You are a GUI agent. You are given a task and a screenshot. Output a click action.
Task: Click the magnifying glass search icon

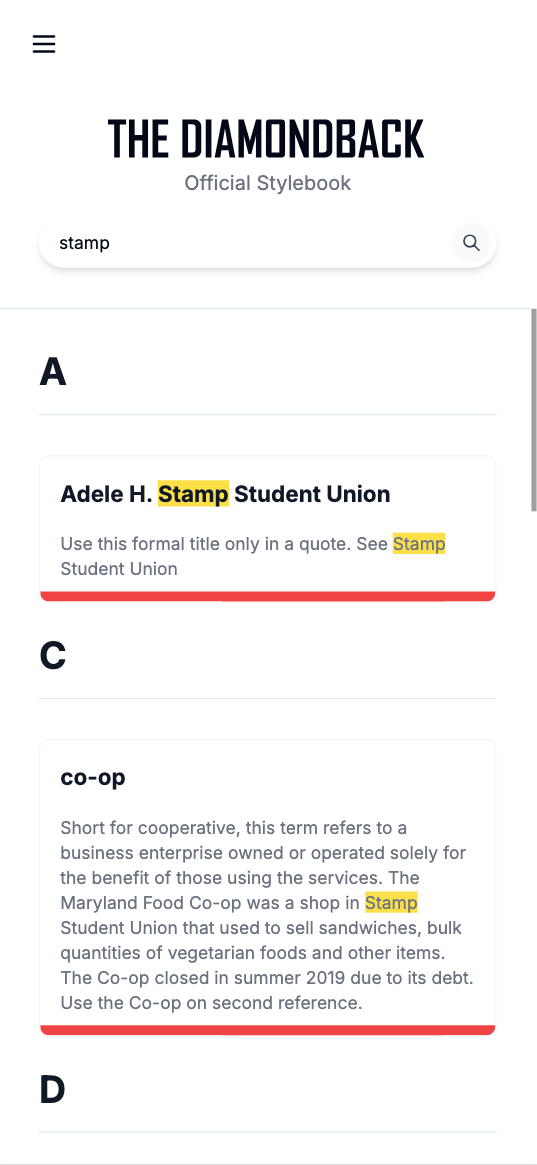point(471,242)
